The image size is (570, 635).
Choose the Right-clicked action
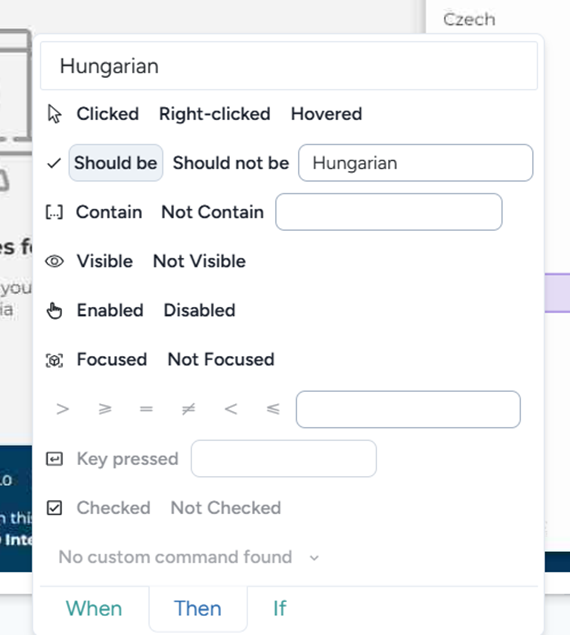215,114
